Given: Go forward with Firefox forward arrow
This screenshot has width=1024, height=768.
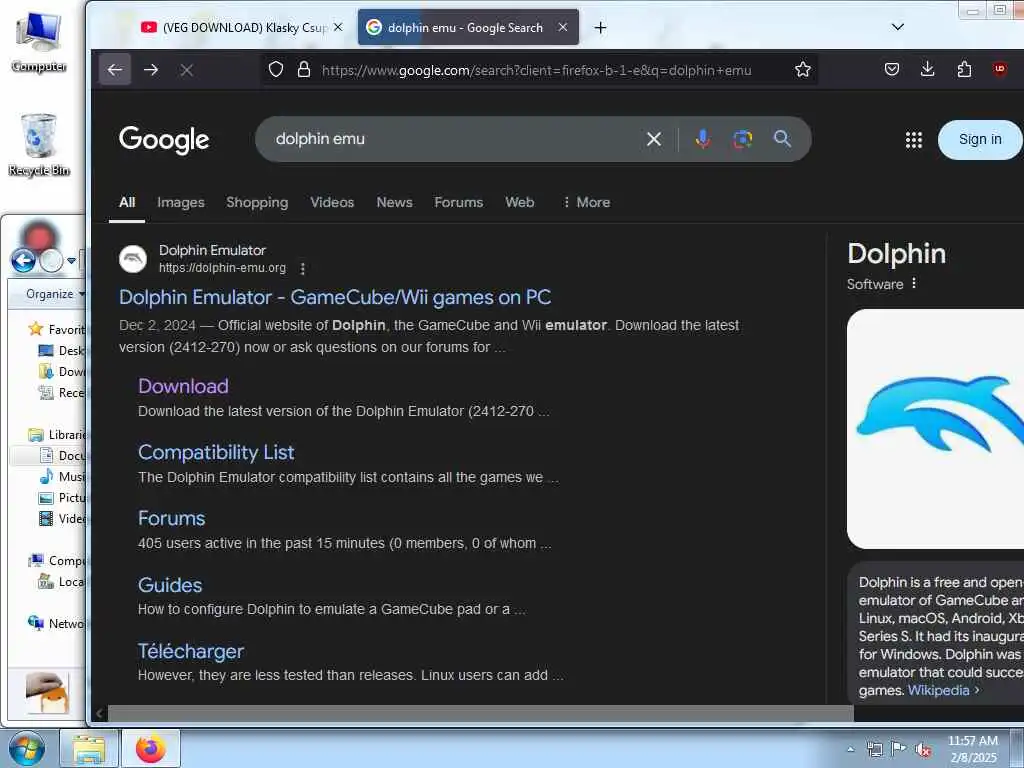Looking at the screenshot, I should click(151, 70).
